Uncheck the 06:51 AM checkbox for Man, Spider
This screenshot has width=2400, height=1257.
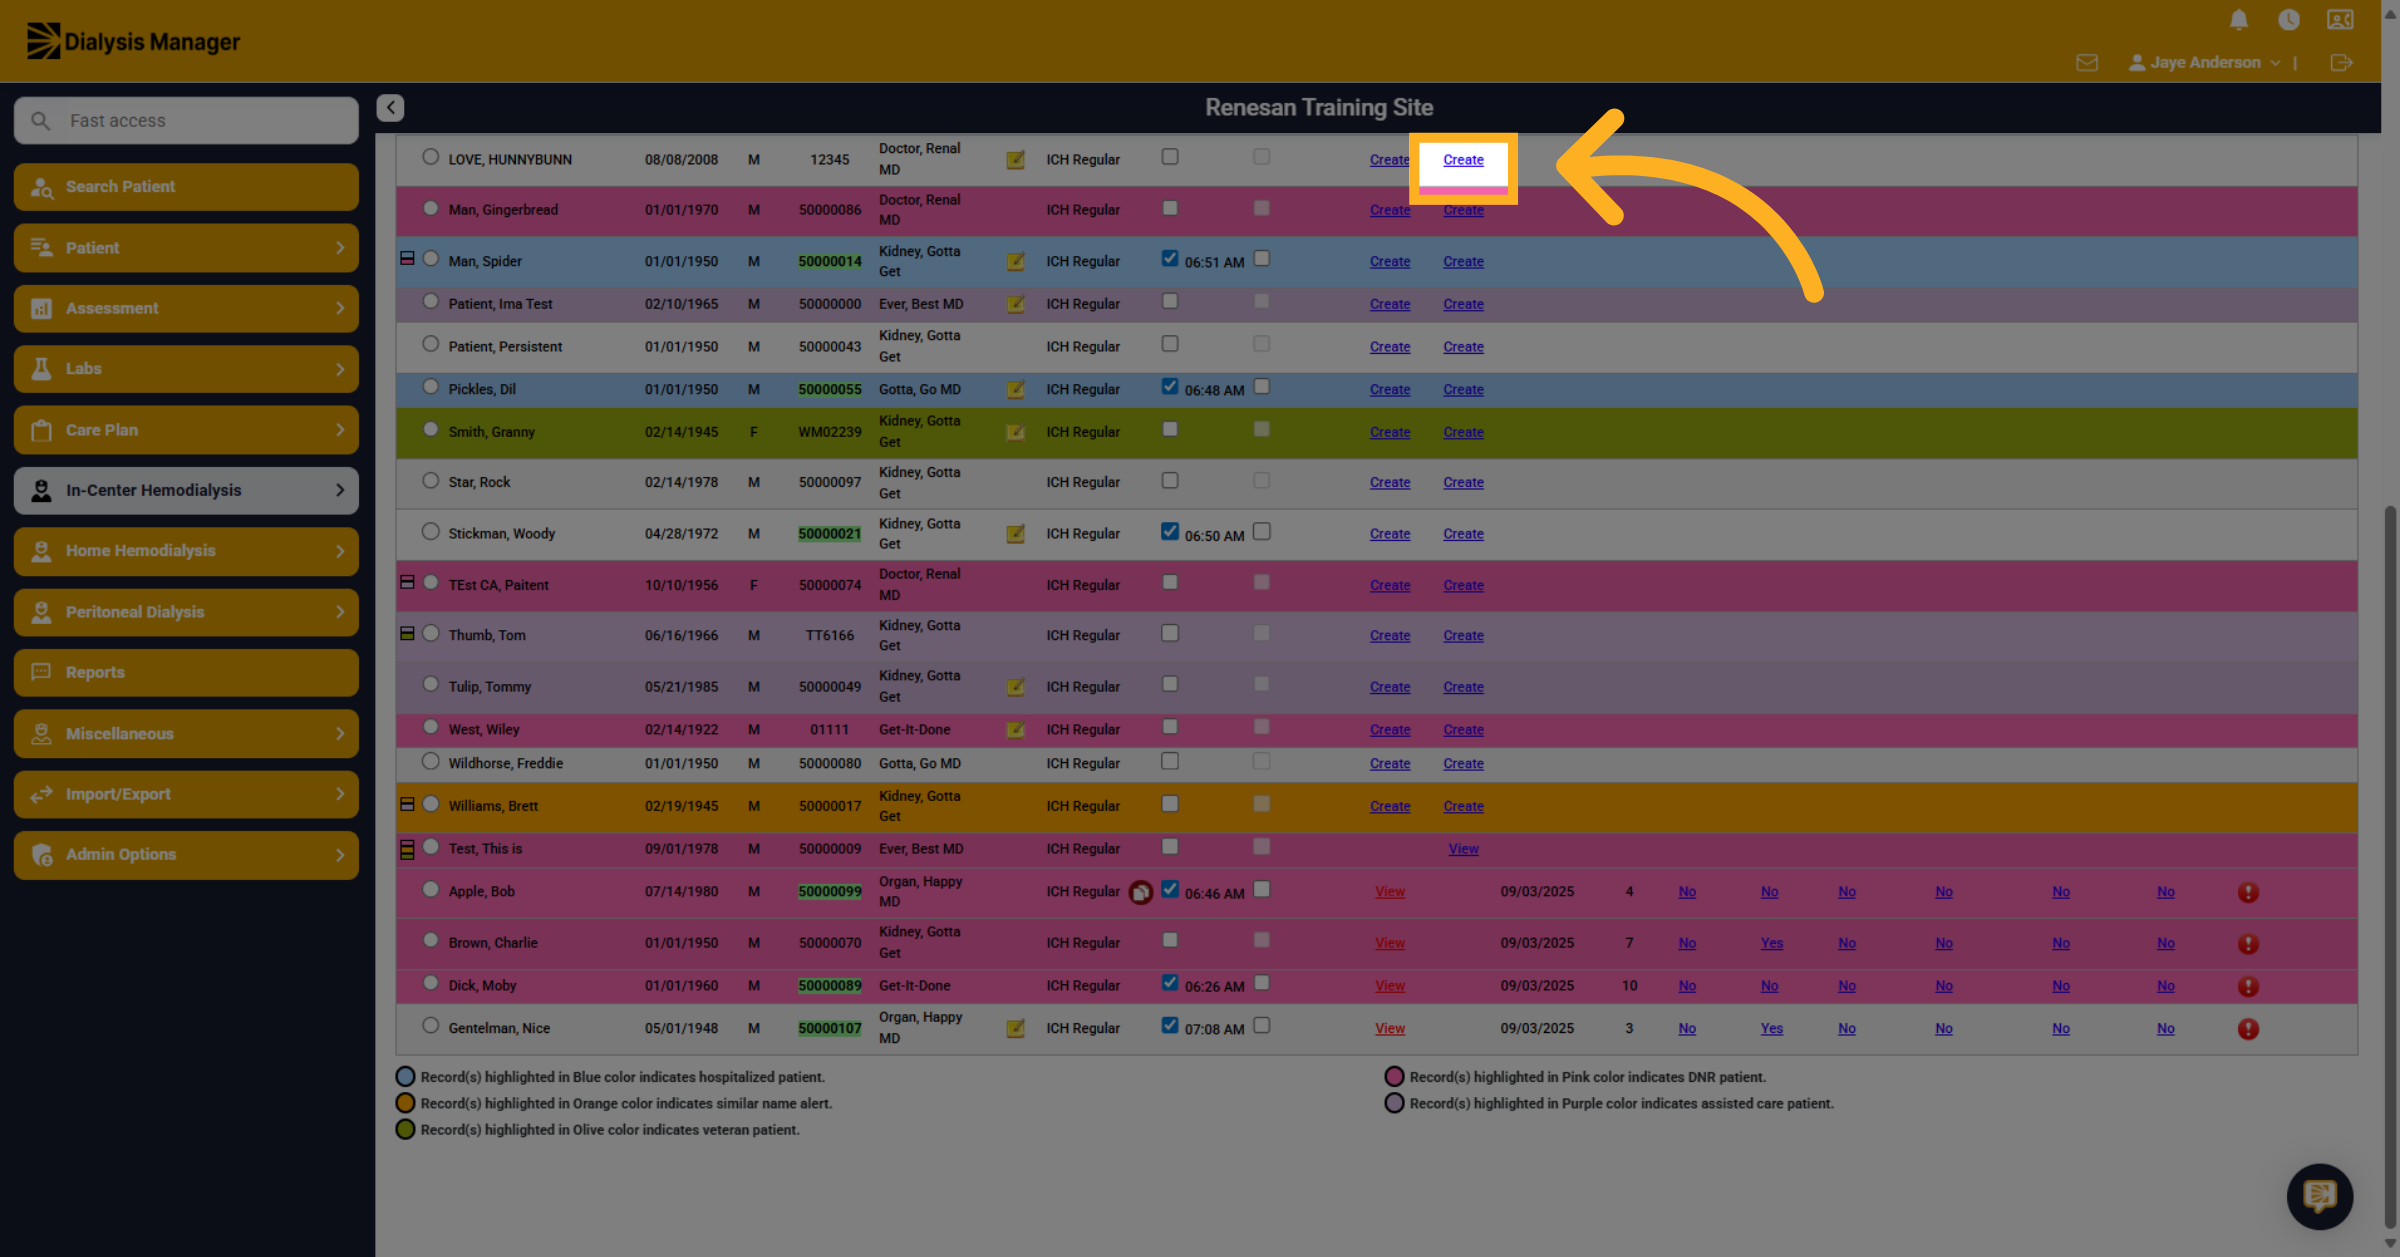point(1170,258)
